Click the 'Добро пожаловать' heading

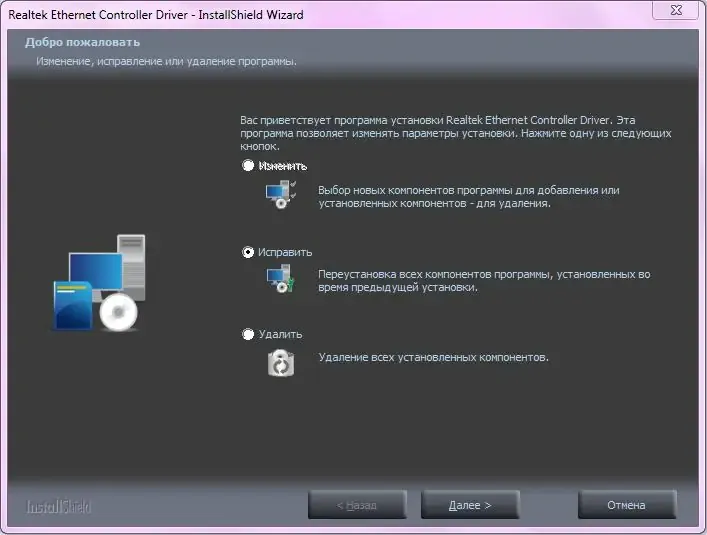(x=83, y=42)
